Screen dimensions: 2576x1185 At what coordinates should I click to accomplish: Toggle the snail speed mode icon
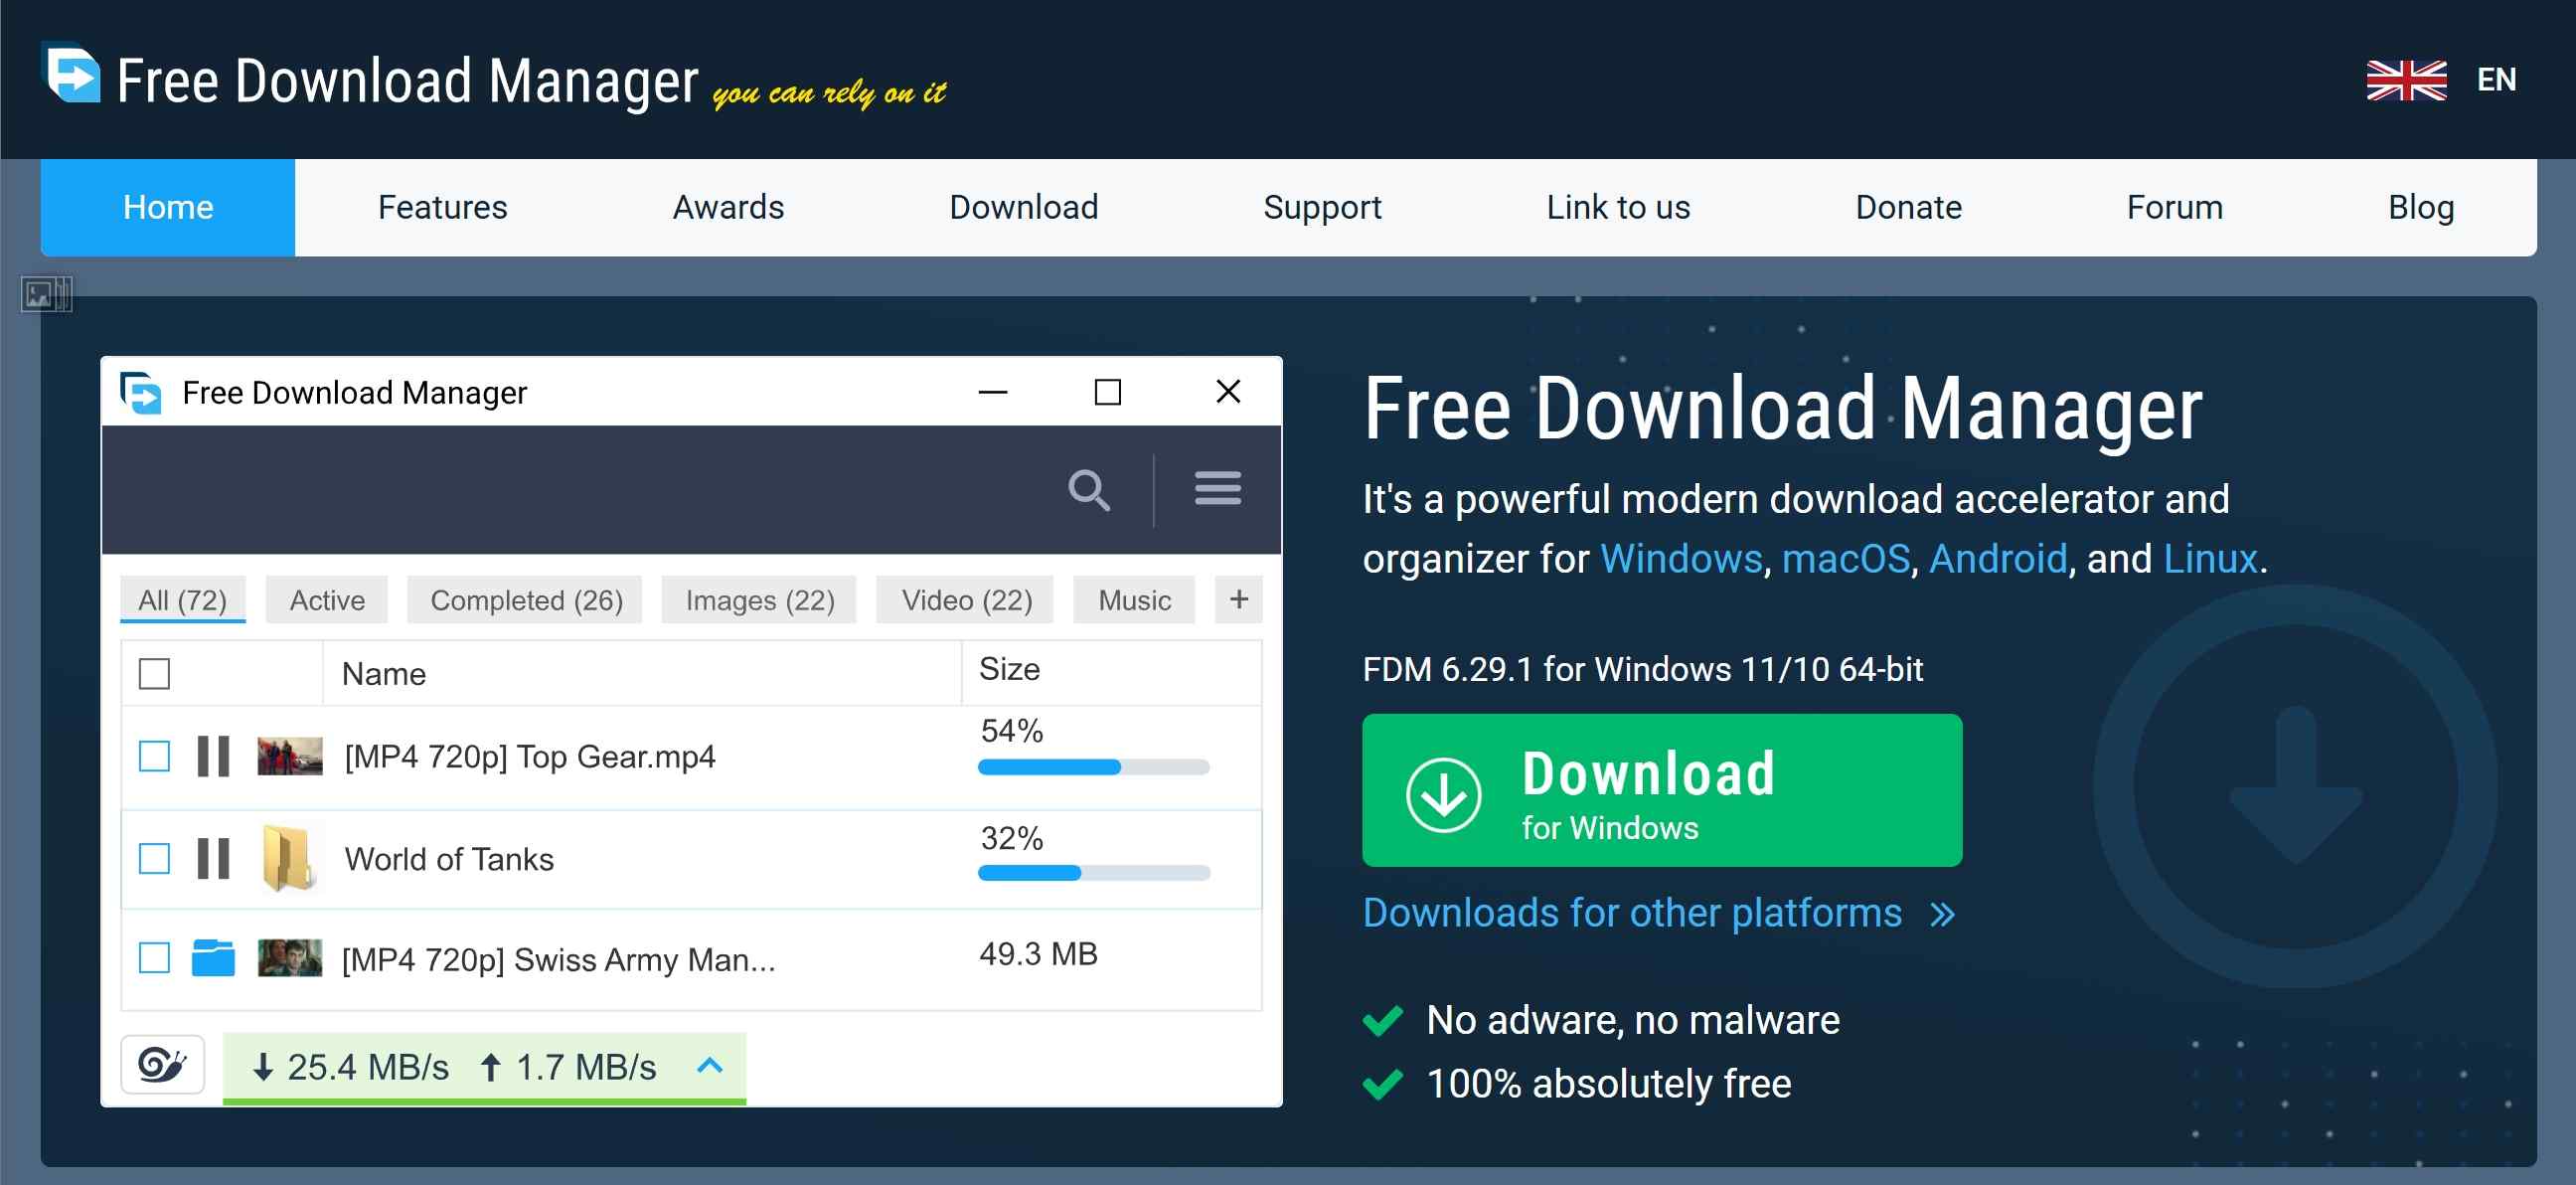click(x=162, y=1064)
